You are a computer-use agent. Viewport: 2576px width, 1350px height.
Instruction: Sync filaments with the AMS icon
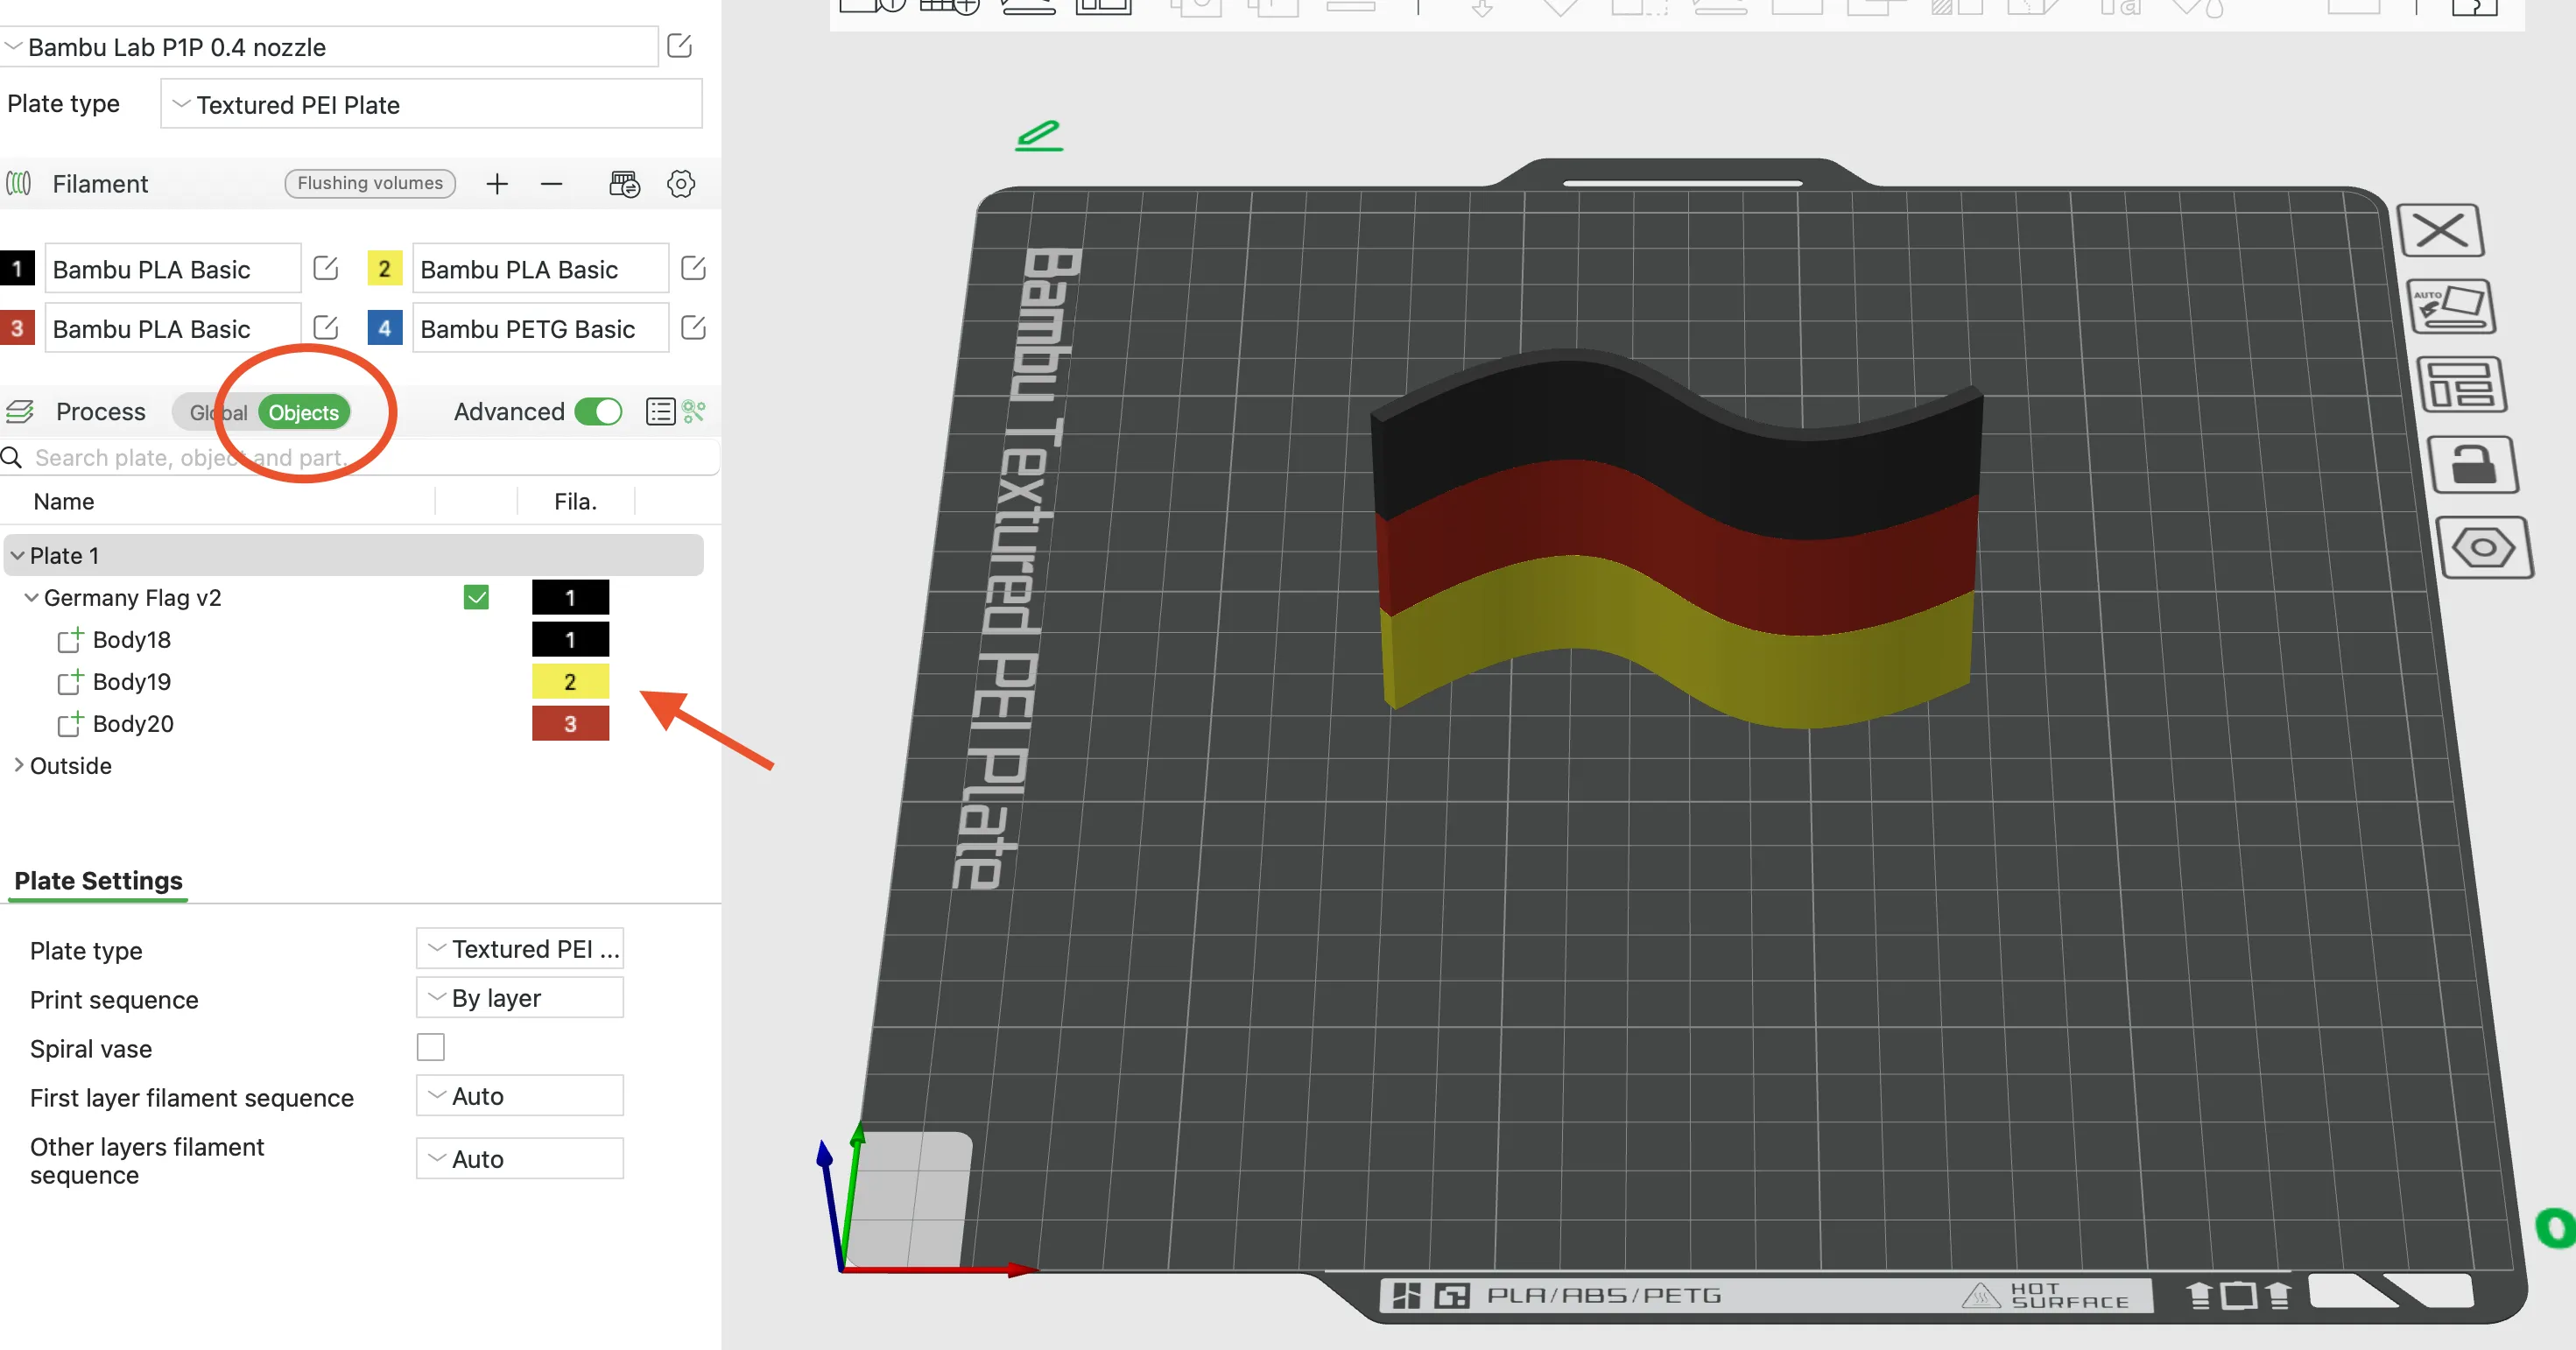click(x=624, y=184)
